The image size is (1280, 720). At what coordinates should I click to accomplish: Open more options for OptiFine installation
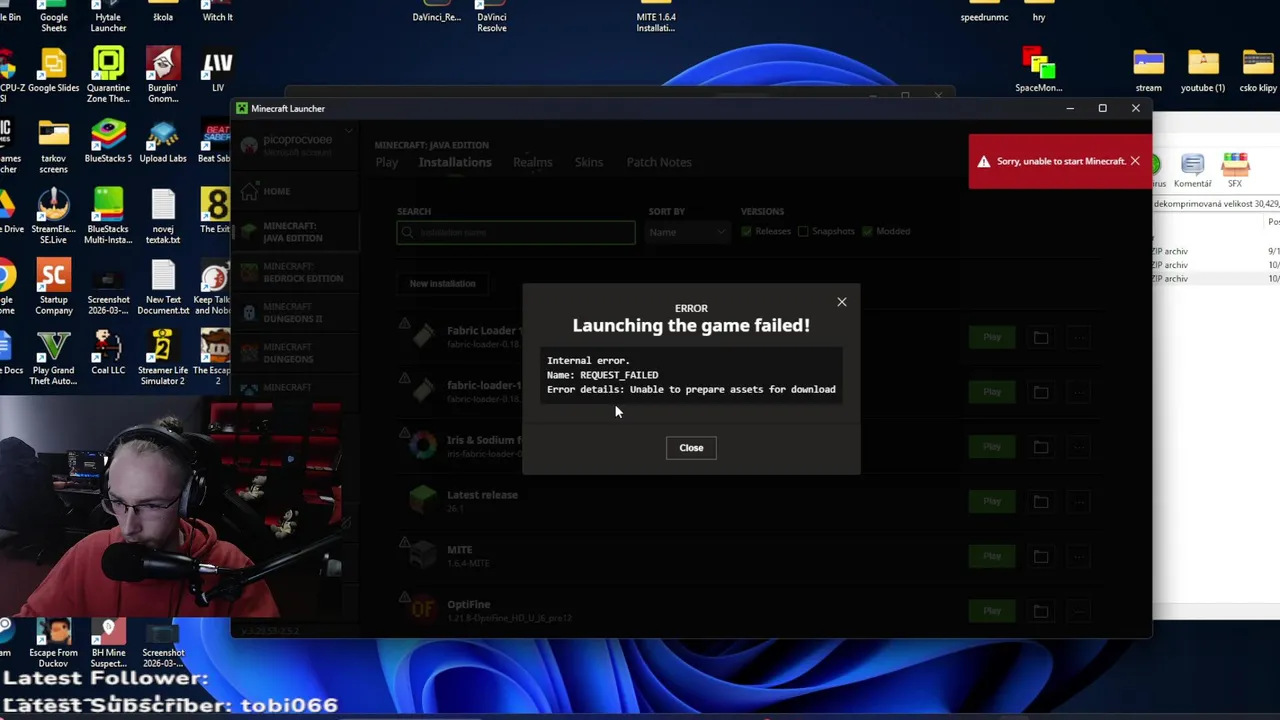[1079, 611]
